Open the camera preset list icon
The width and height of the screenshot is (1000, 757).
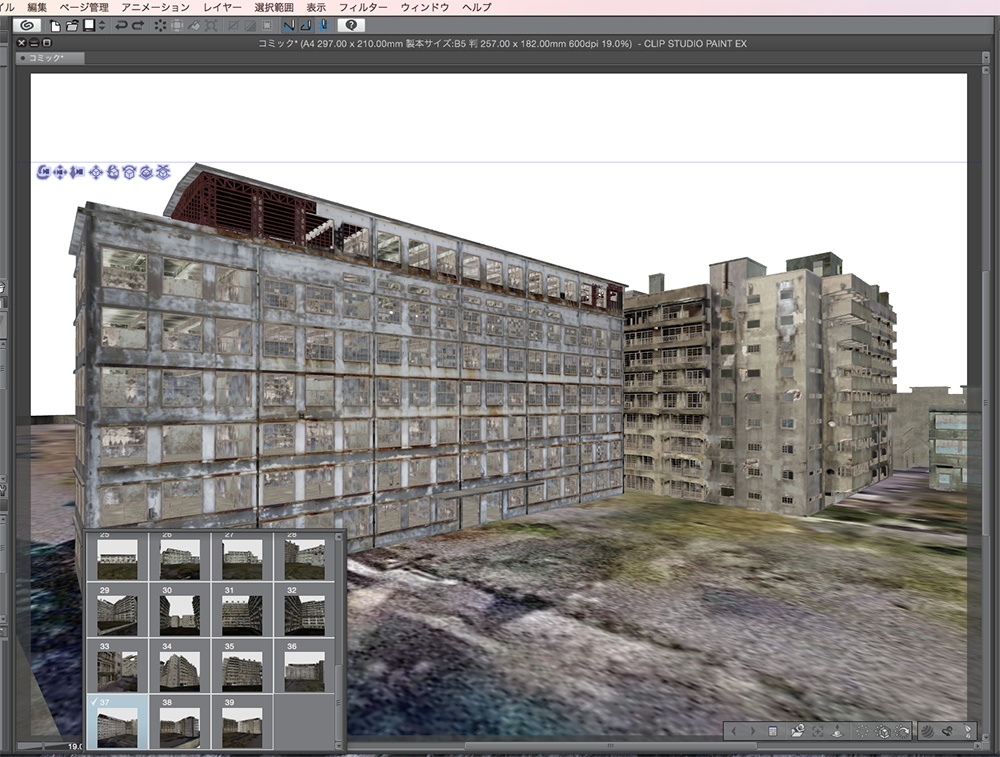[798, 732]
